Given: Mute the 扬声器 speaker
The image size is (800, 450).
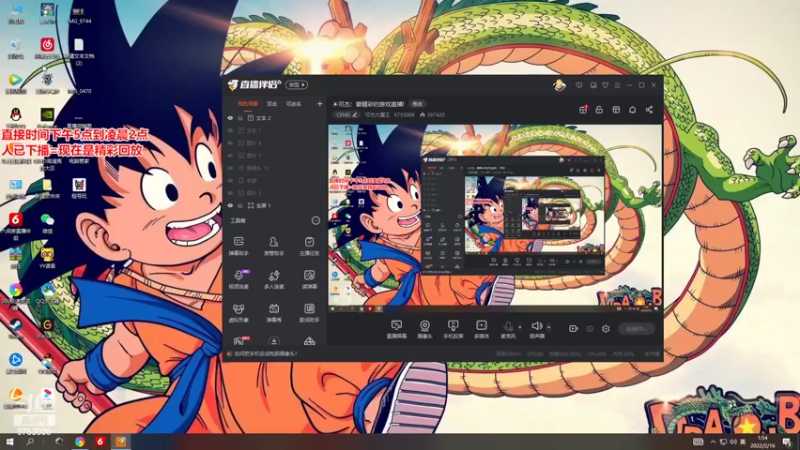Looking at the screenshot, I should pyautogui.click(x=537, y=329).
